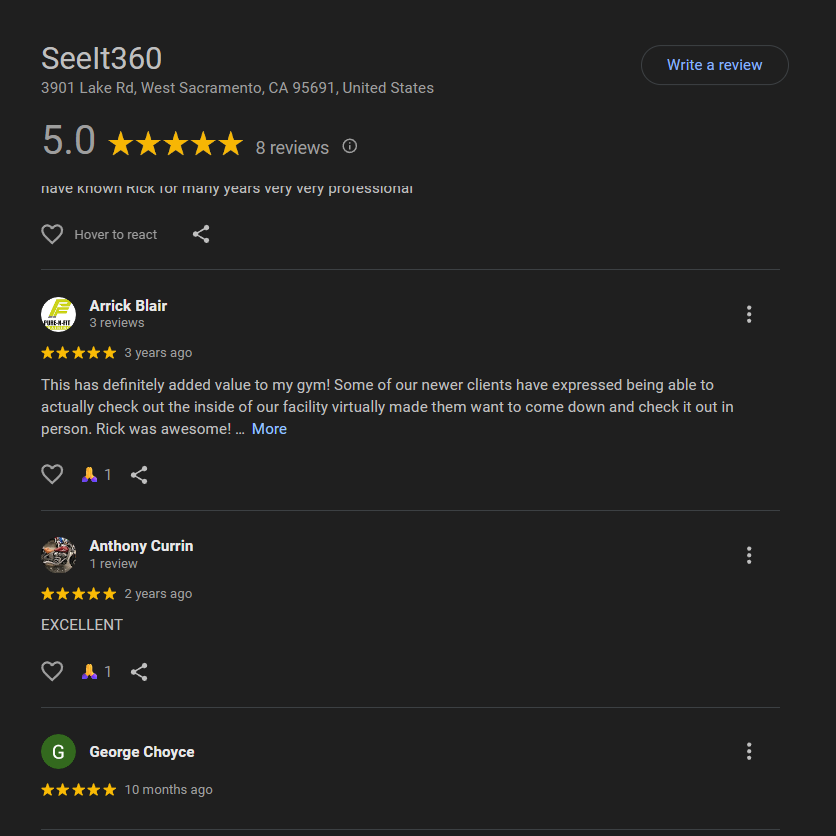Open the info tooltip next to 8 reviews
Viewport: 836px width, 836px height.
[348, 146]
